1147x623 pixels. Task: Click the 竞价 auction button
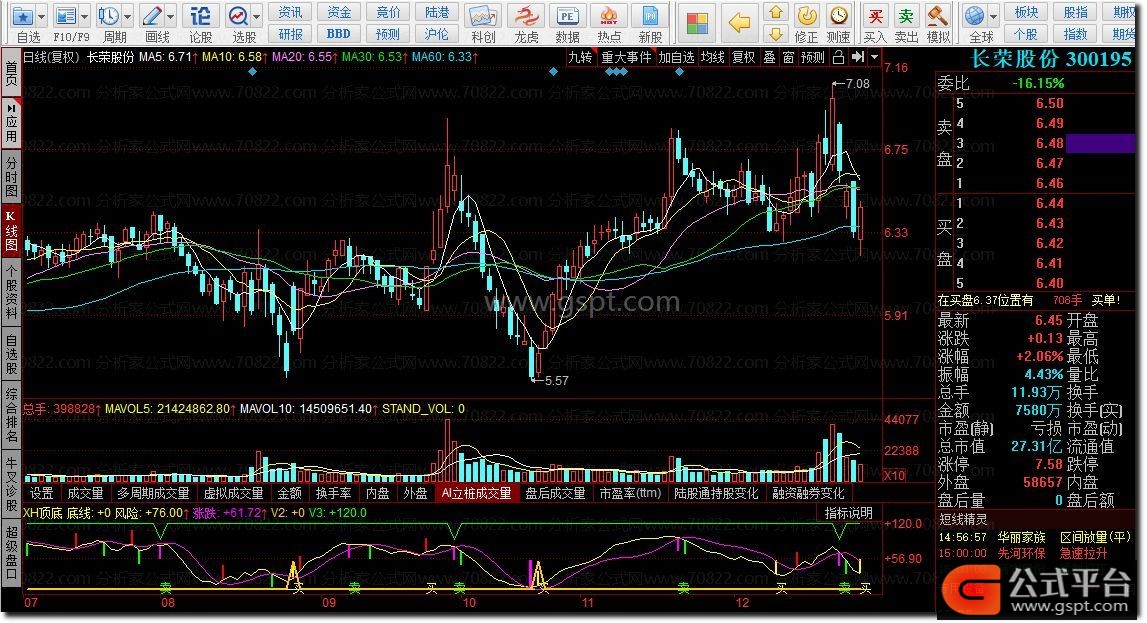[x=388, y=12]
